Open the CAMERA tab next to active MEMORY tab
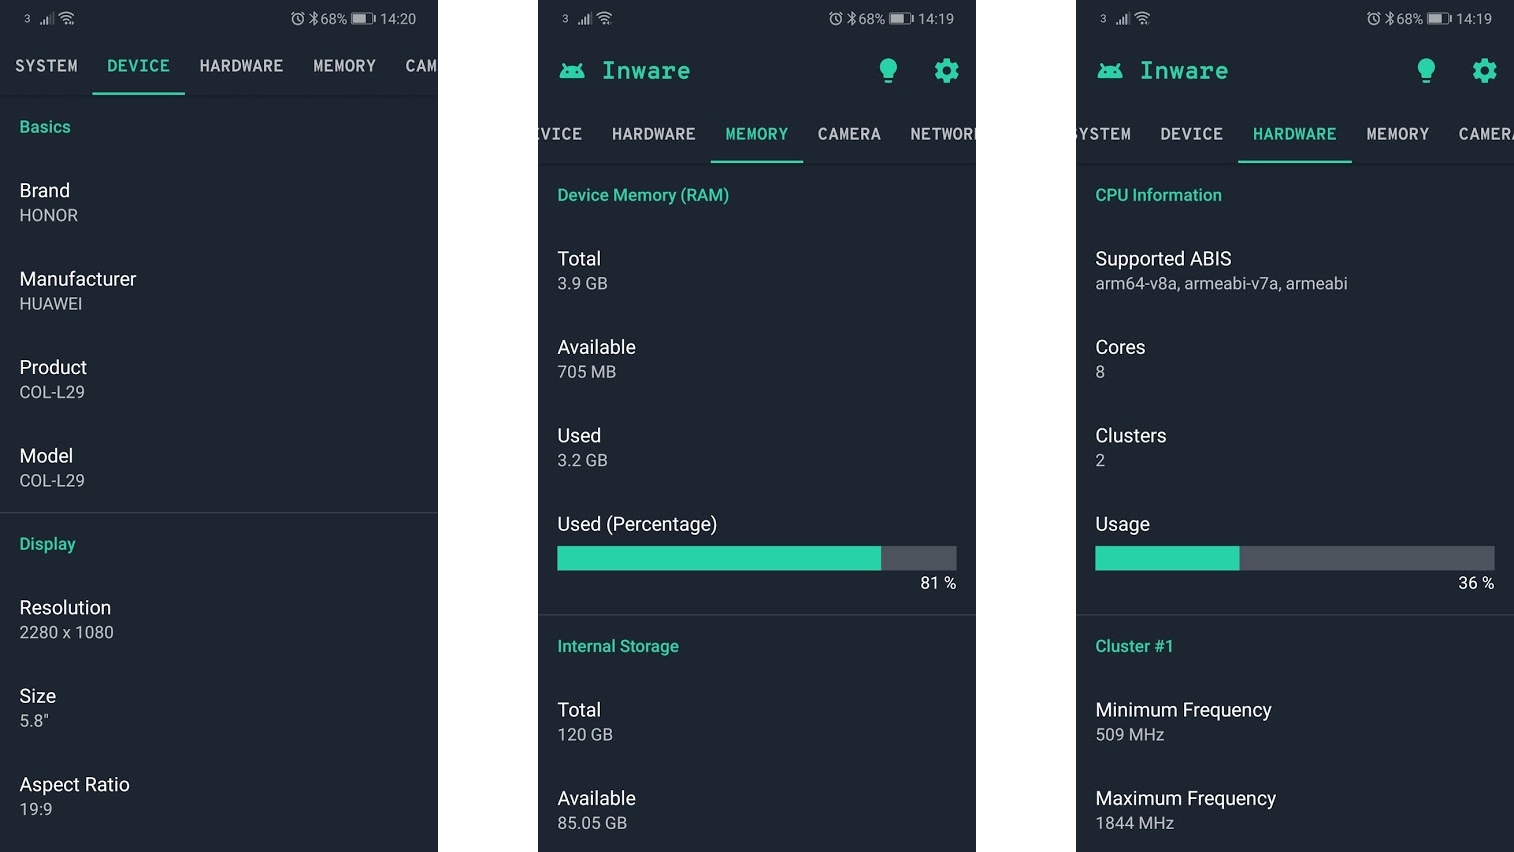 coord(849,134)
